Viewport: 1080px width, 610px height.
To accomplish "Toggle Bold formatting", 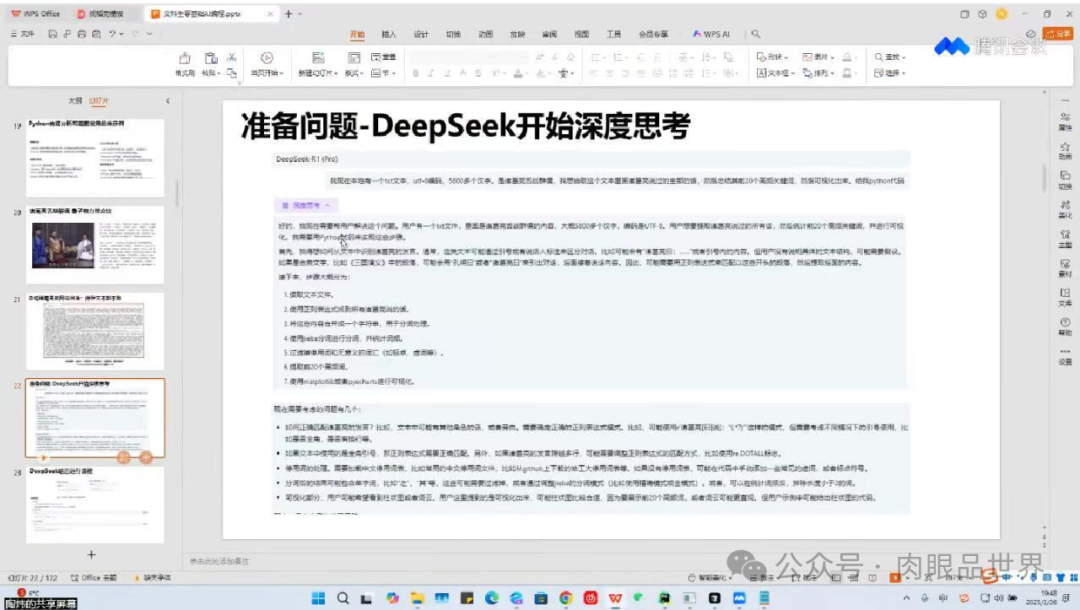I will (x=415, y=73).
